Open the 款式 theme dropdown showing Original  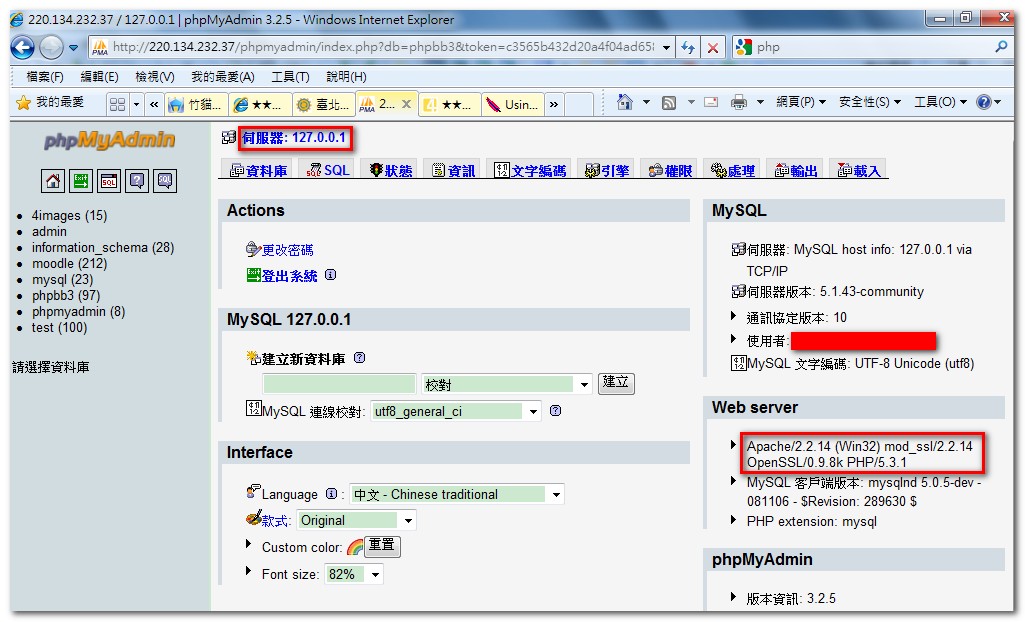[357, 520]
